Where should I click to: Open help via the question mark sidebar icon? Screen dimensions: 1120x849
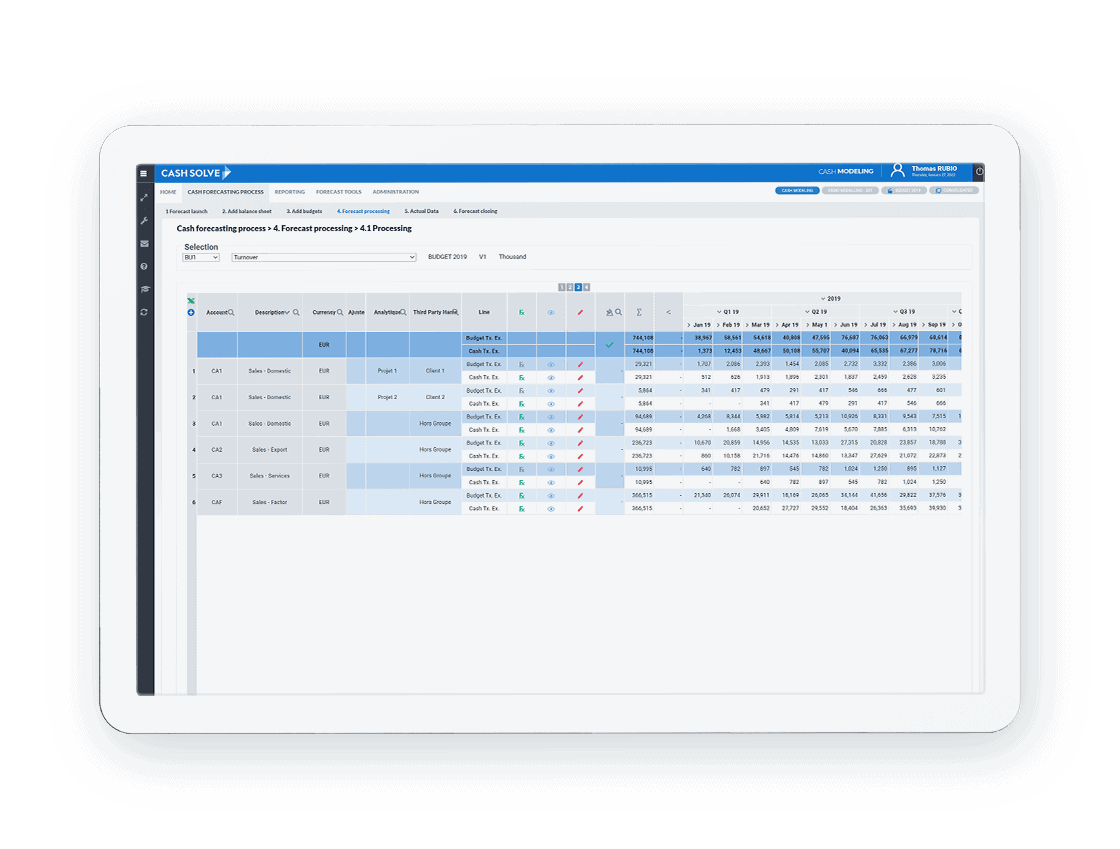click(144, 266)
